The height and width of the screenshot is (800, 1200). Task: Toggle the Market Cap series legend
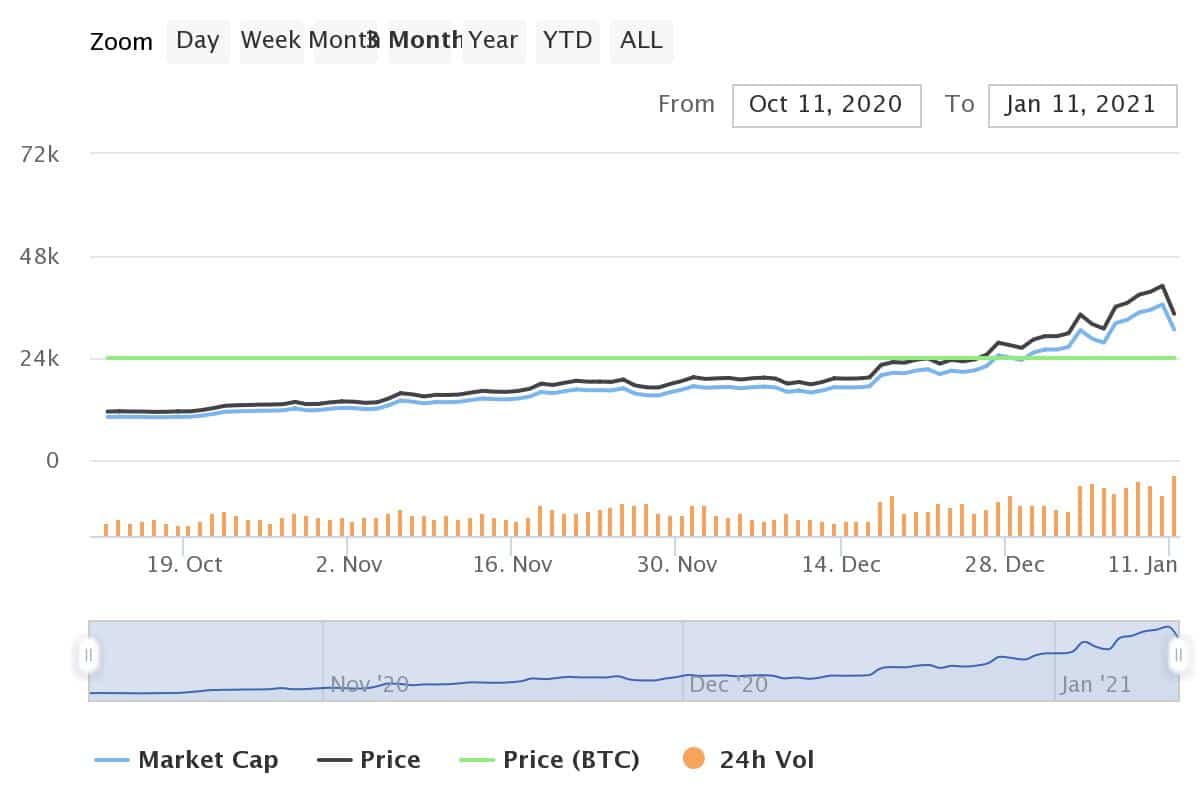point(187,760)
